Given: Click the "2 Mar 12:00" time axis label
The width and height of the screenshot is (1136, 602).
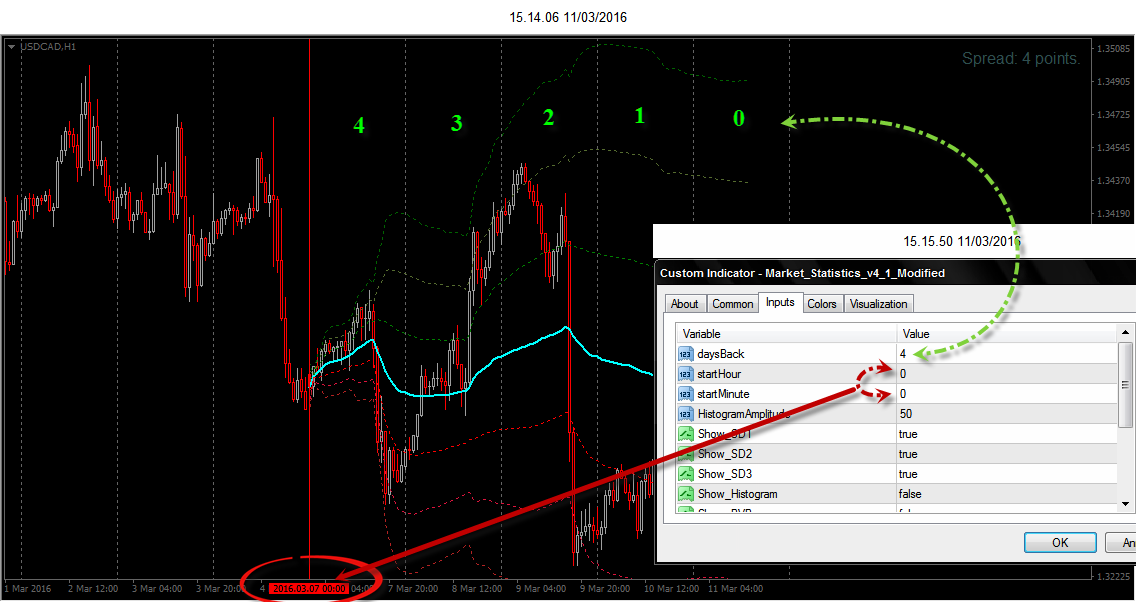Looking at the screenshot, I should coord(93,589).
